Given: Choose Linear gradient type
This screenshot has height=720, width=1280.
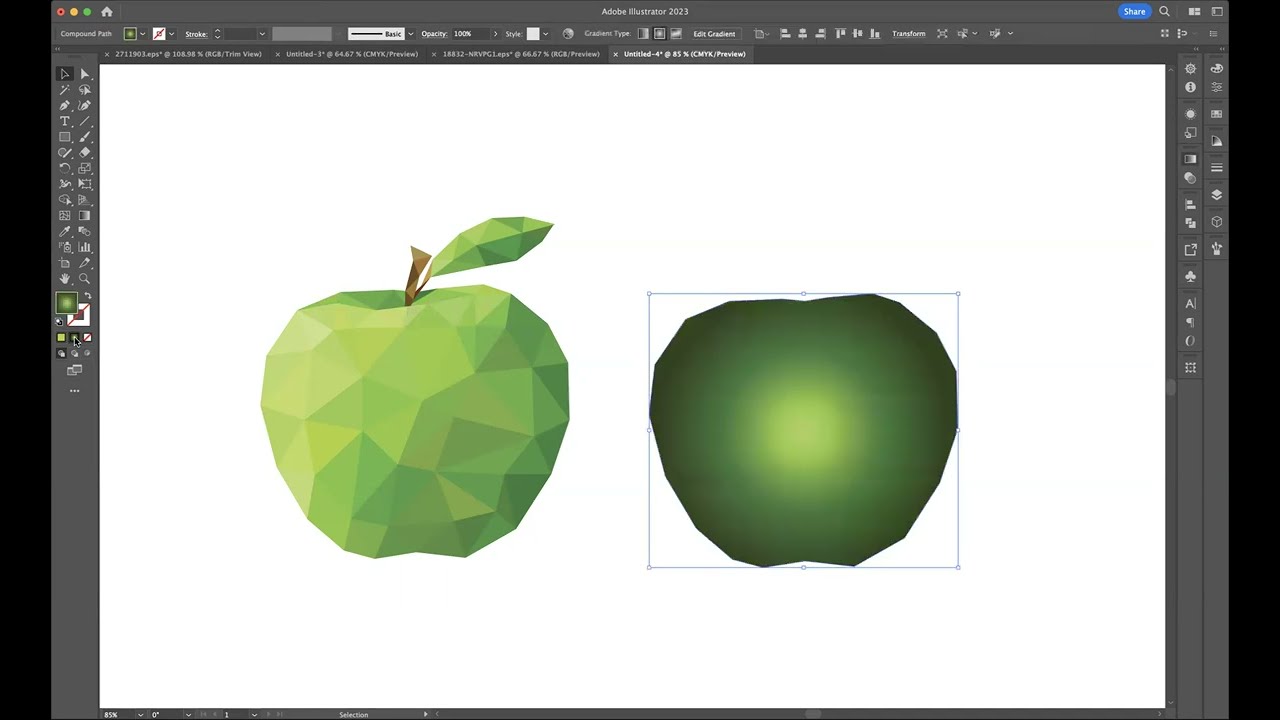Looking at the screenshot, I should point(643,33).
